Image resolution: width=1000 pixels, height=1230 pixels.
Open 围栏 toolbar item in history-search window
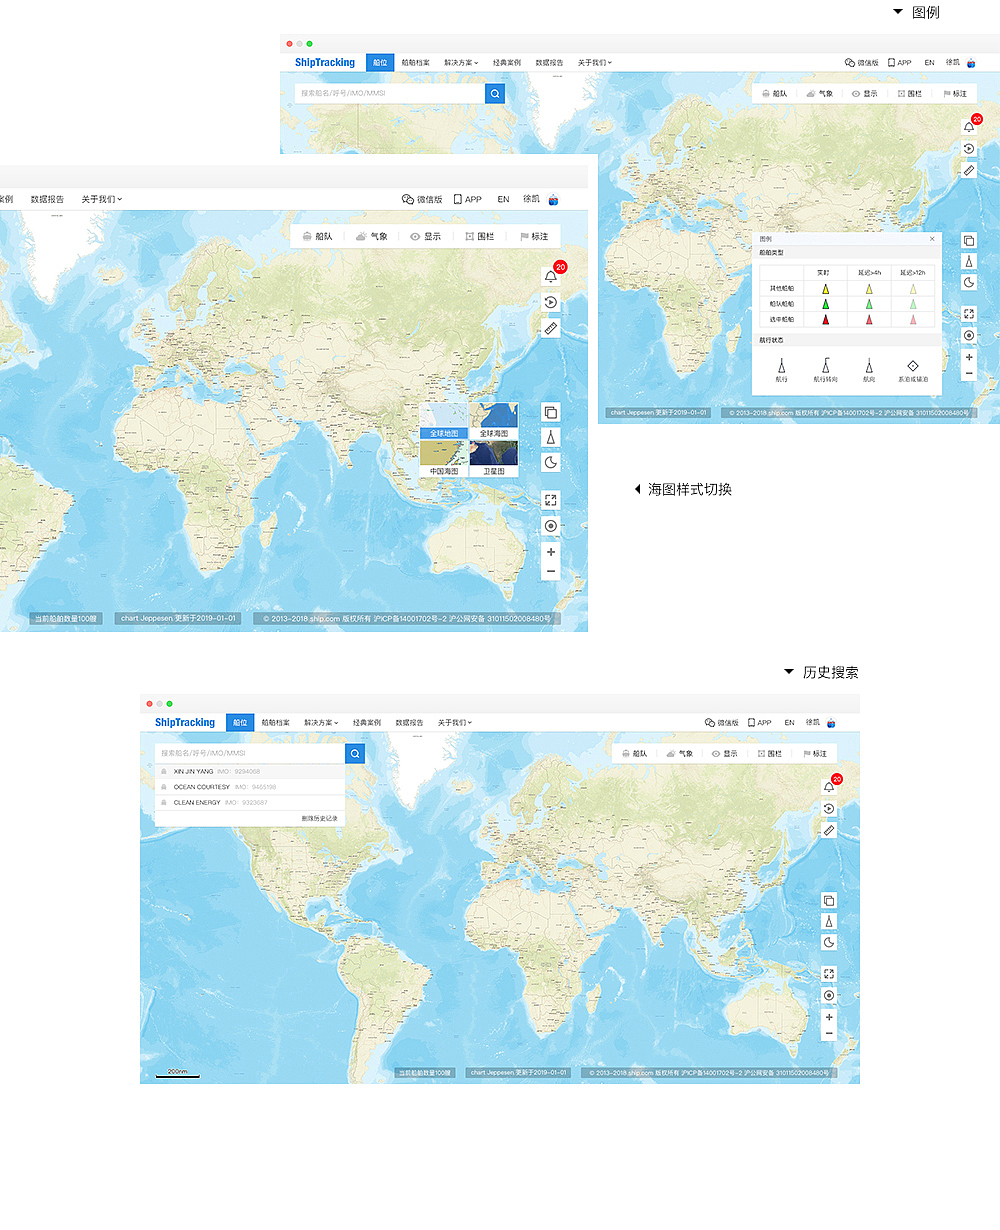(x=769, y=753)
